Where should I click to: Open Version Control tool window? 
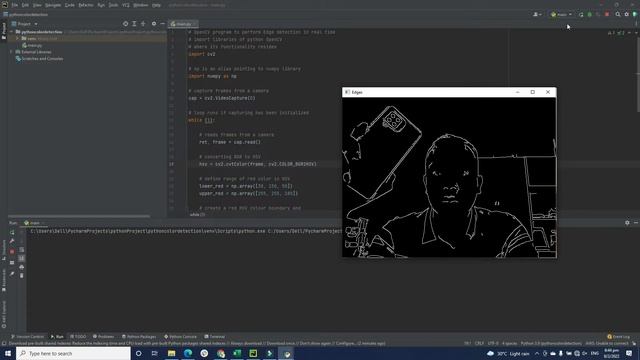[x=27, y=337]
